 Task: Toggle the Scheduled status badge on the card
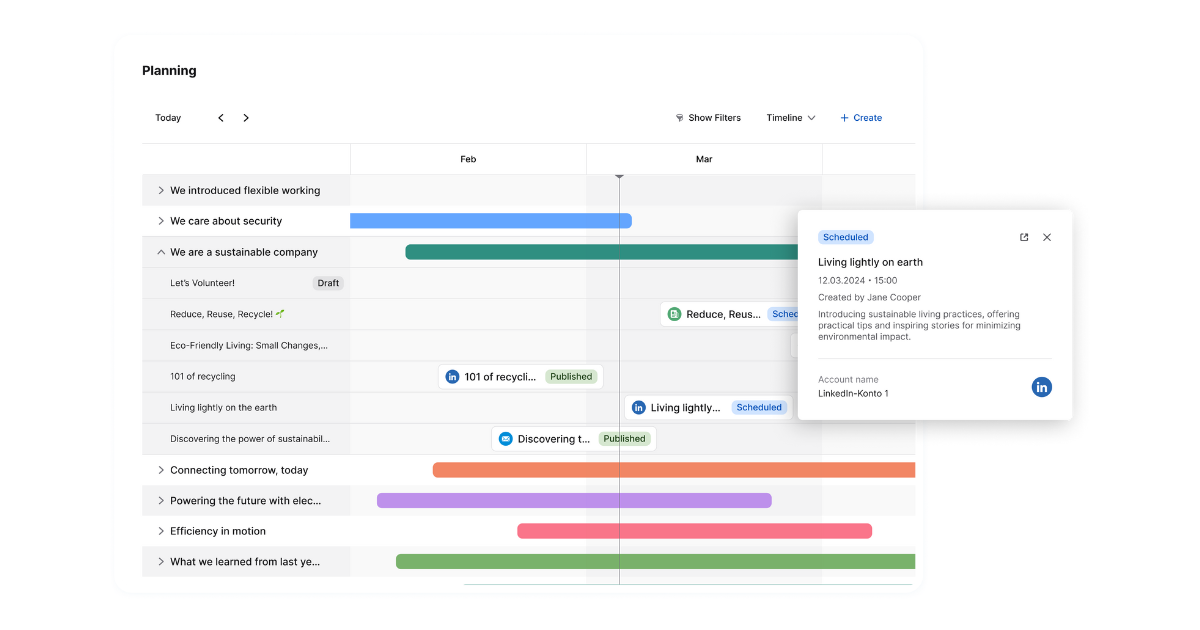[x=845, y=237]
